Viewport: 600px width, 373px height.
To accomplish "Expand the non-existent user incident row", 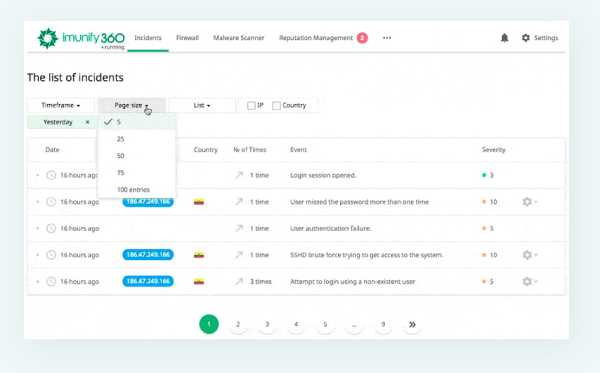I will coord(38,282).
